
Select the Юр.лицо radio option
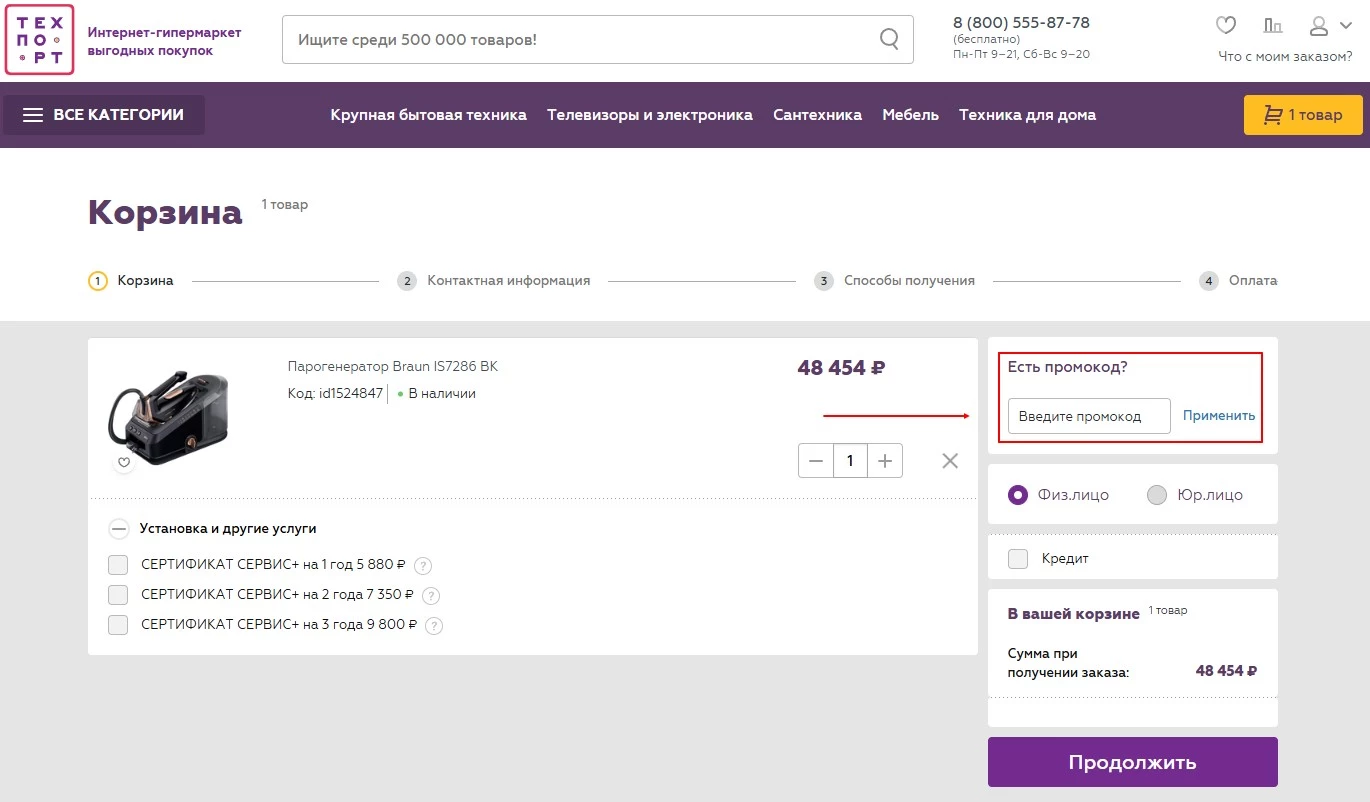(x=1157, y=495)
